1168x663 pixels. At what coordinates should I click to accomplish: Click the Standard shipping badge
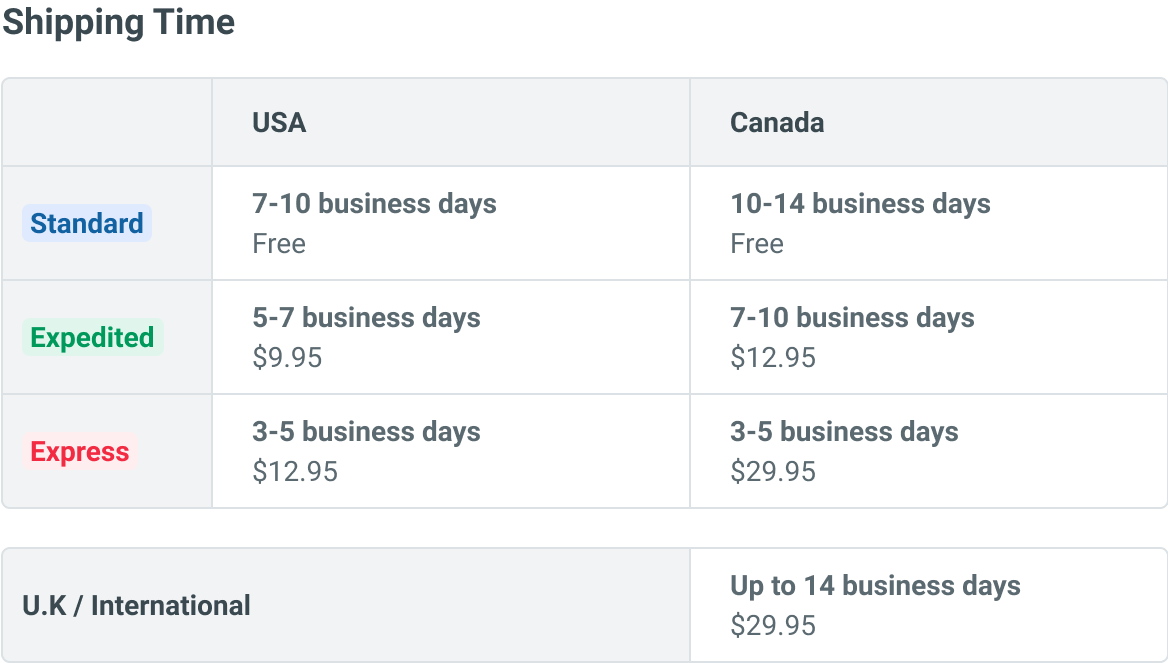click(x=87, y=223)
